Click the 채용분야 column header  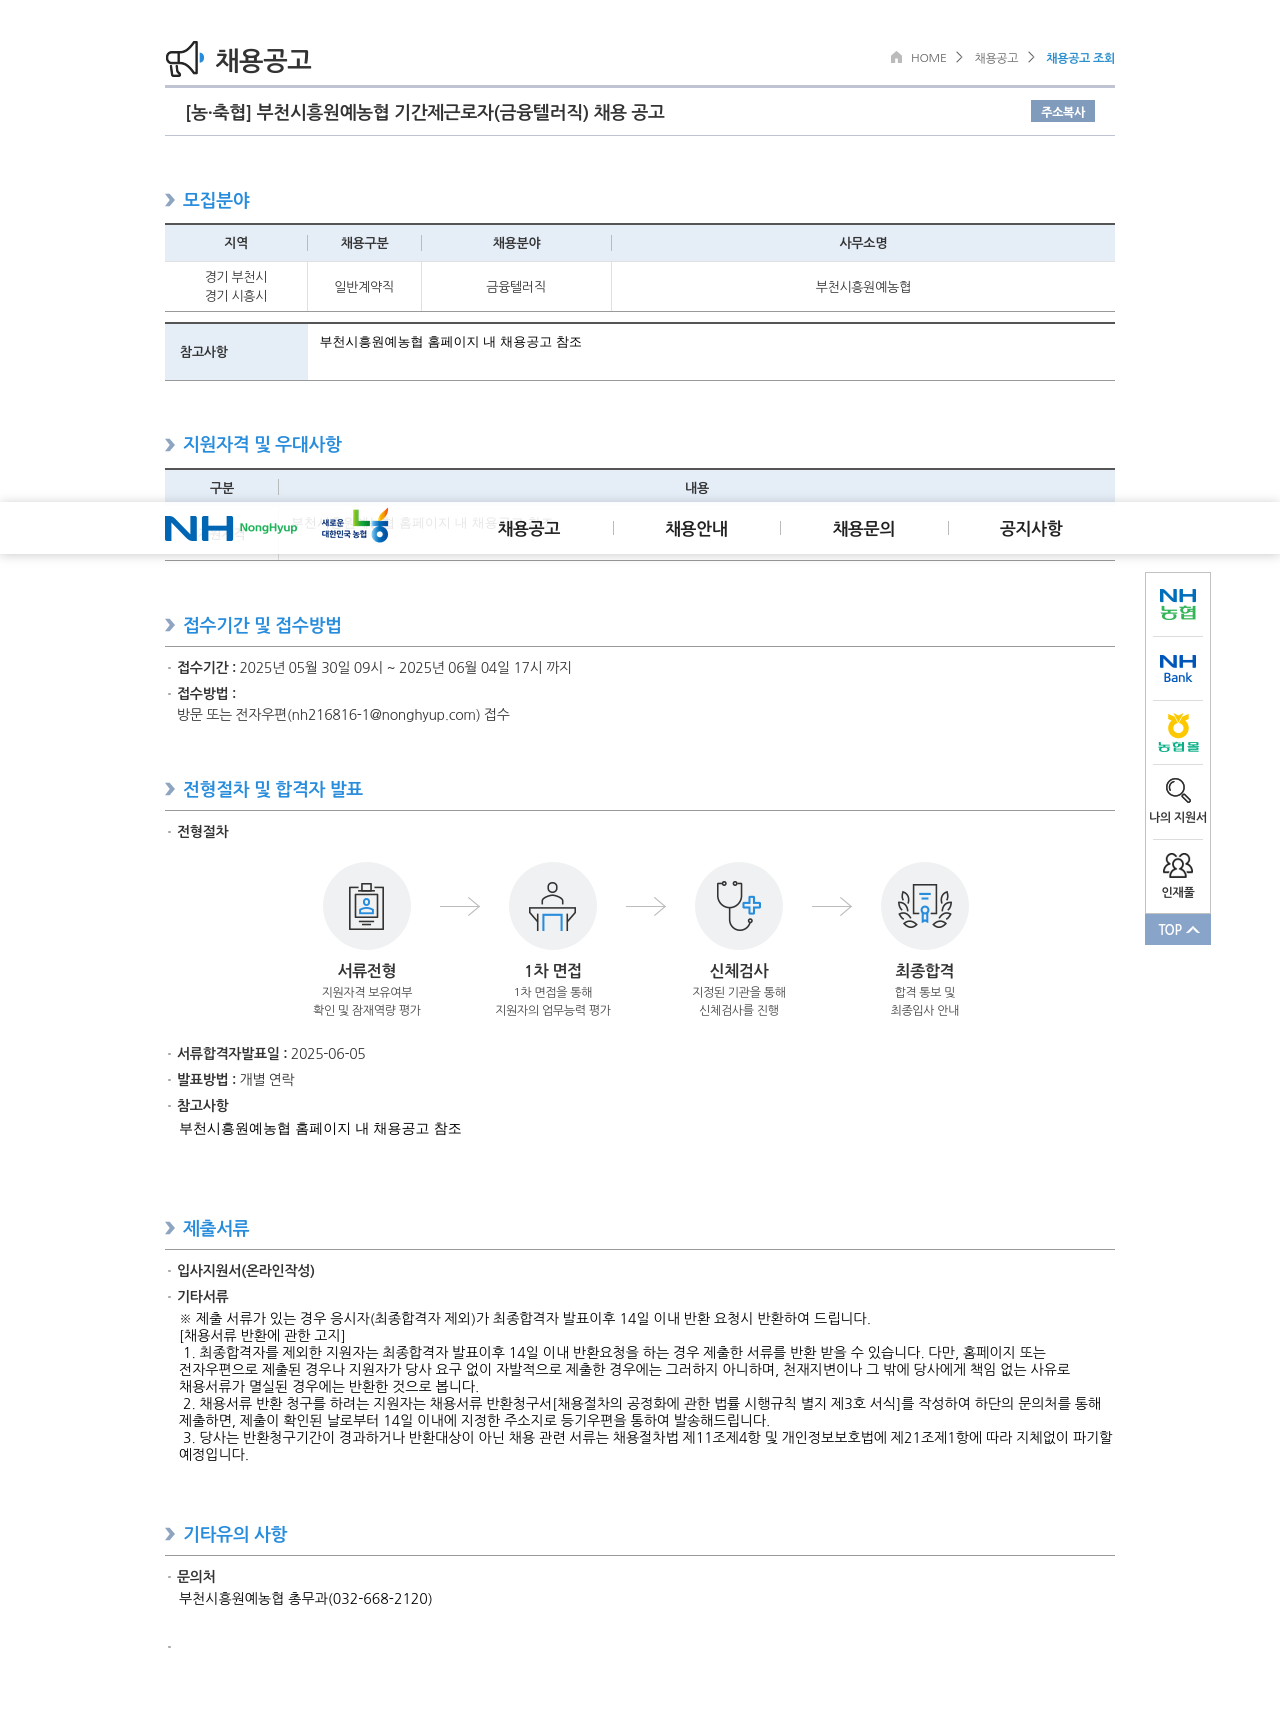(517, 243)
